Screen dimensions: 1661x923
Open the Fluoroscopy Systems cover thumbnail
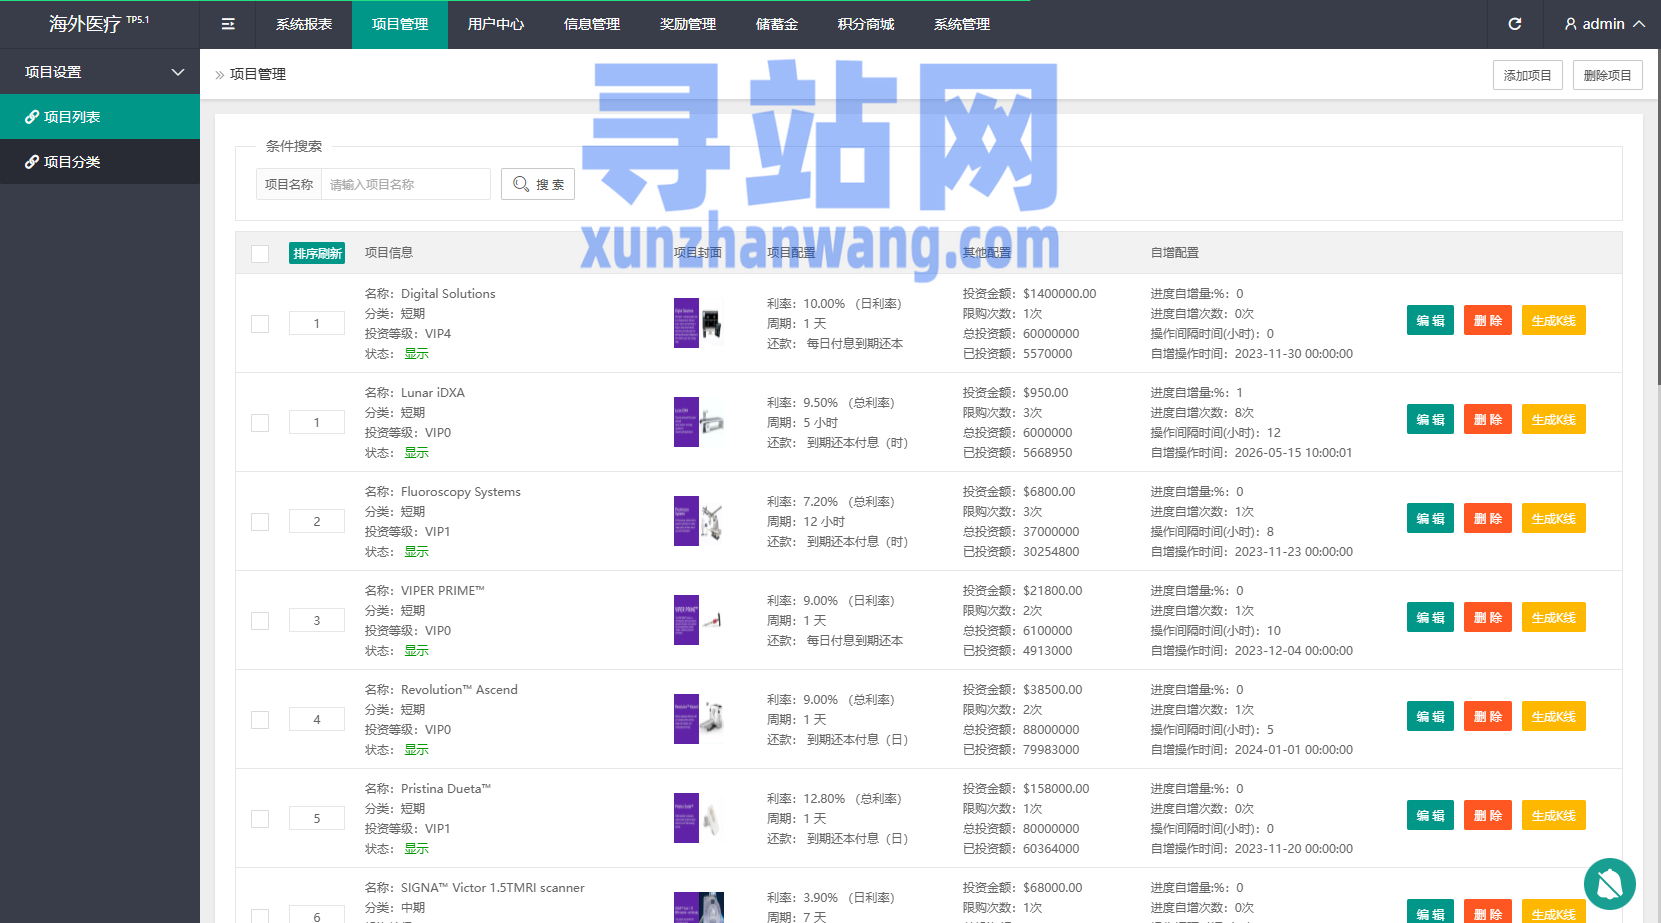698,521
